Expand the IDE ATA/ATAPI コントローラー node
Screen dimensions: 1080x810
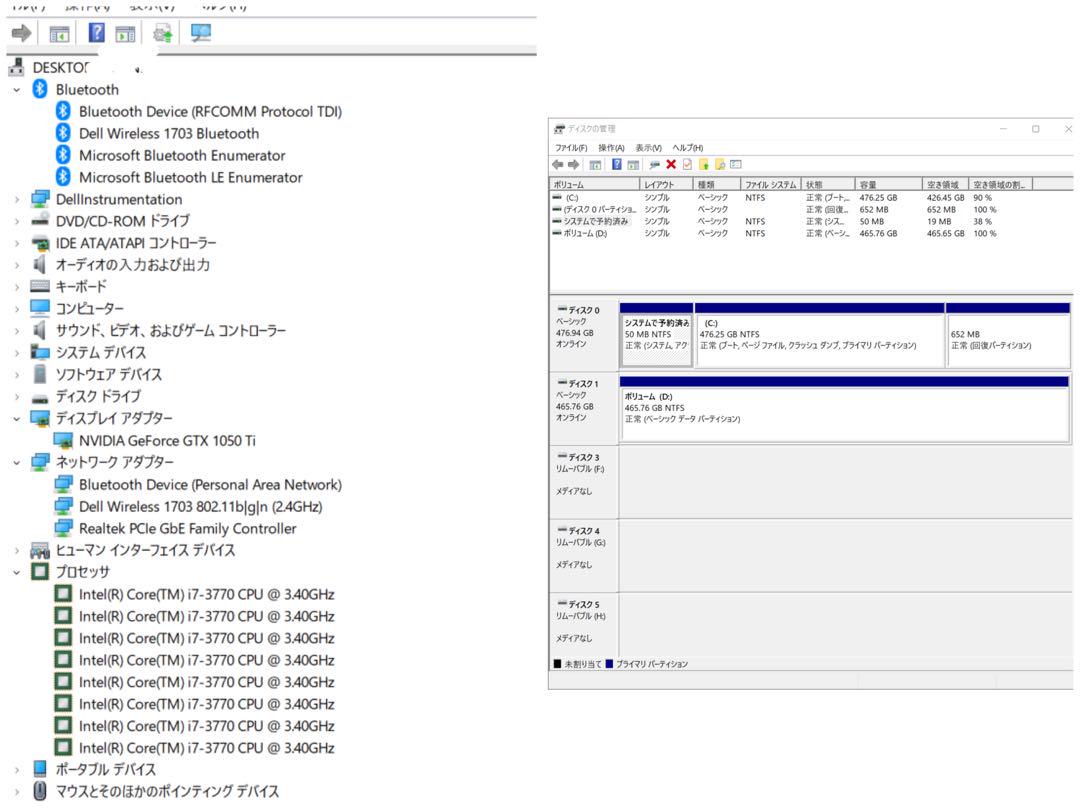pos(17,243)
